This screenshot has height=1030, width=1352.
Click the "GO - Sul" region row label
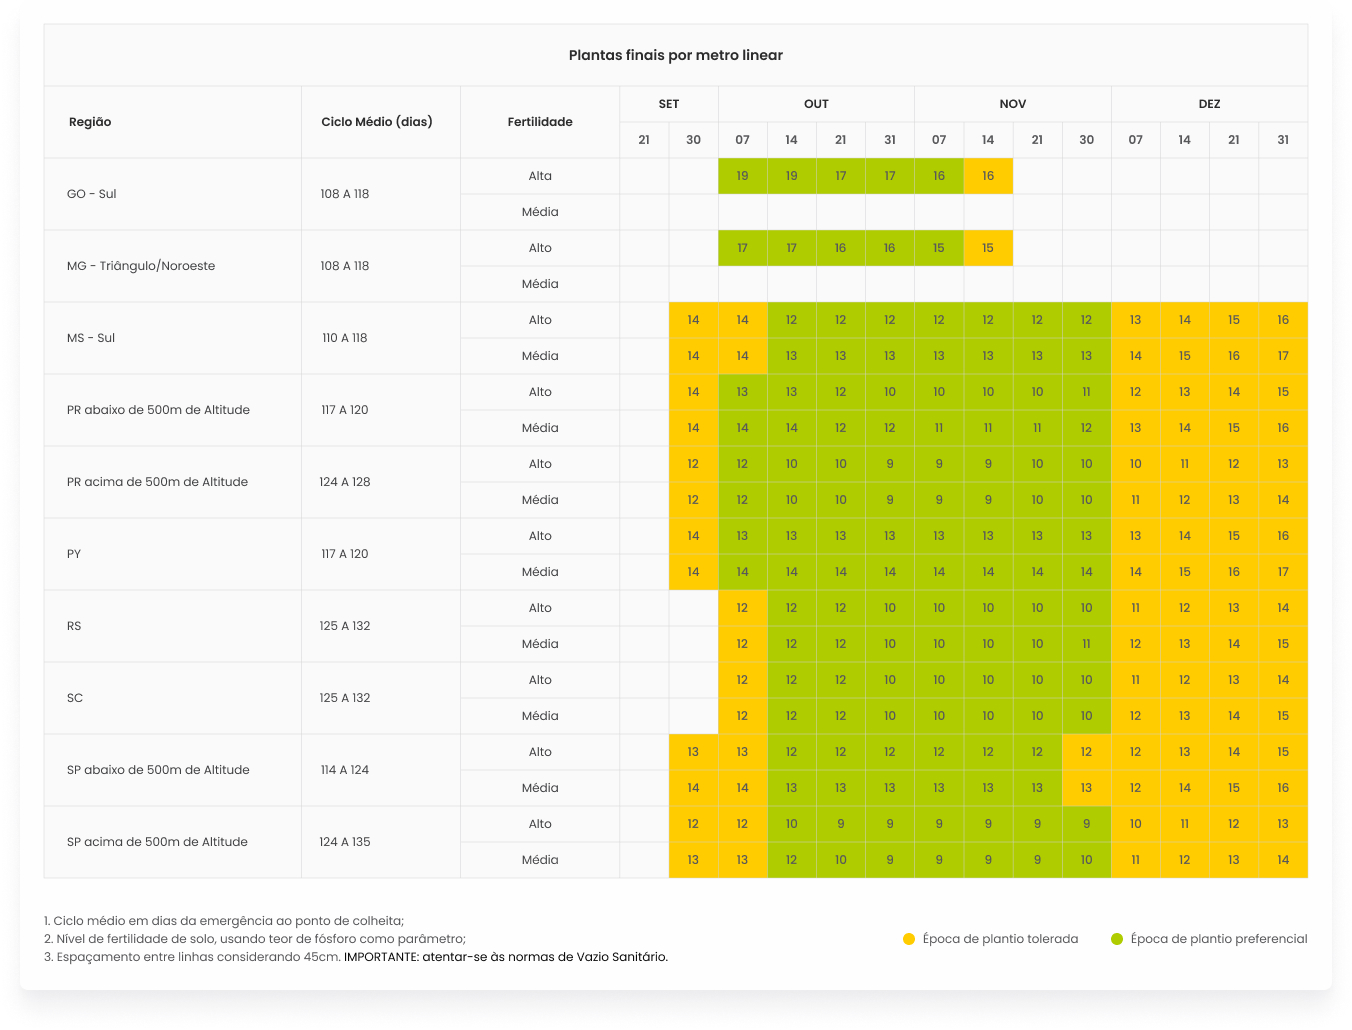pyautogui.click(x=92, y=194)
